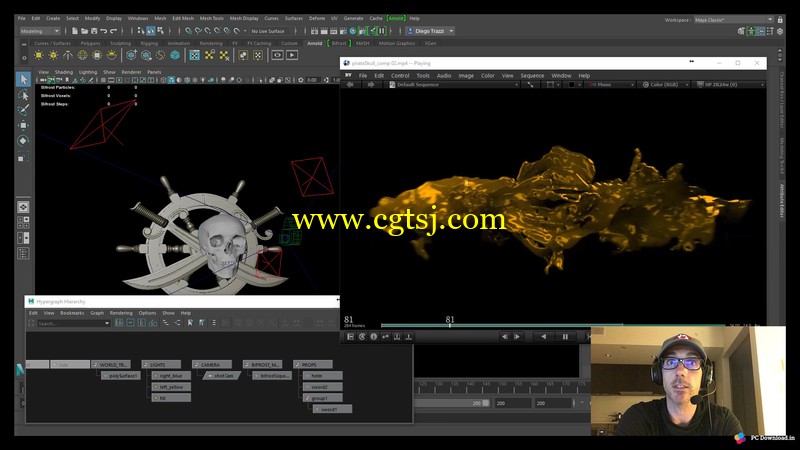Screen dimensions: 800x450
Task: Open the Arnold menu in Maya menu bar
Action: click(396, 18)
